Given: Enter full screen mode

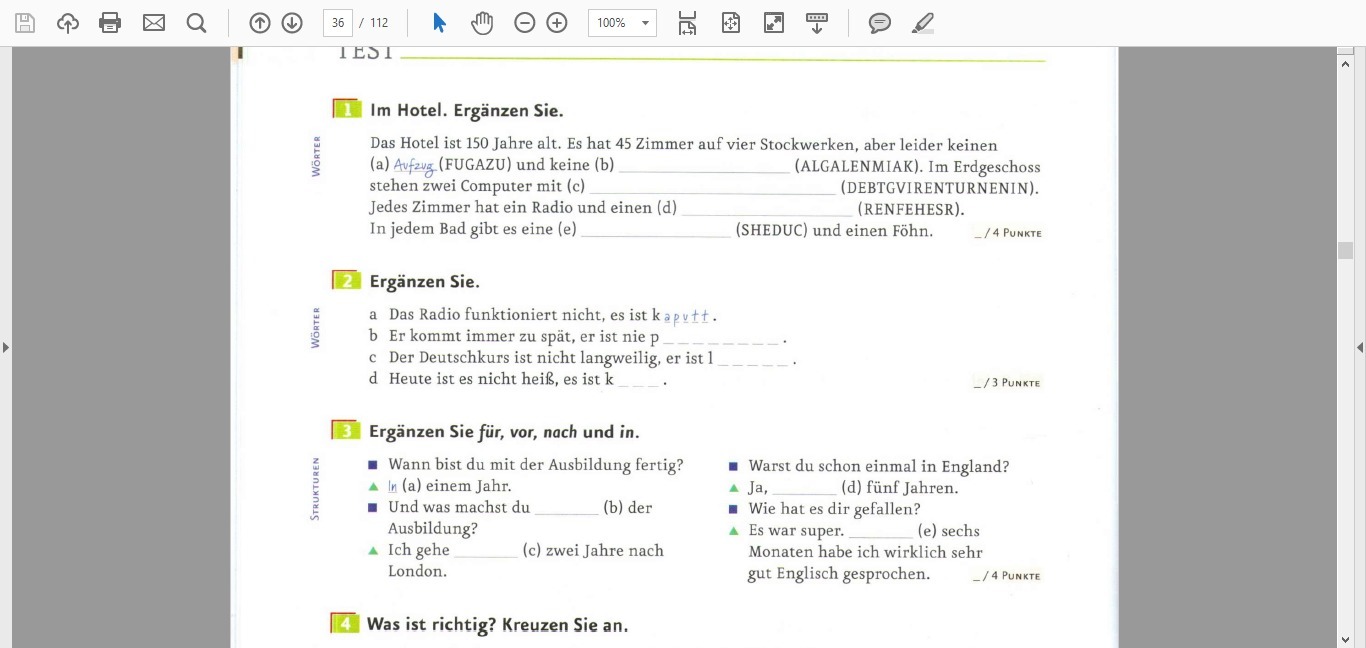Looking at the screenshot, I should (x=774, y=23).
